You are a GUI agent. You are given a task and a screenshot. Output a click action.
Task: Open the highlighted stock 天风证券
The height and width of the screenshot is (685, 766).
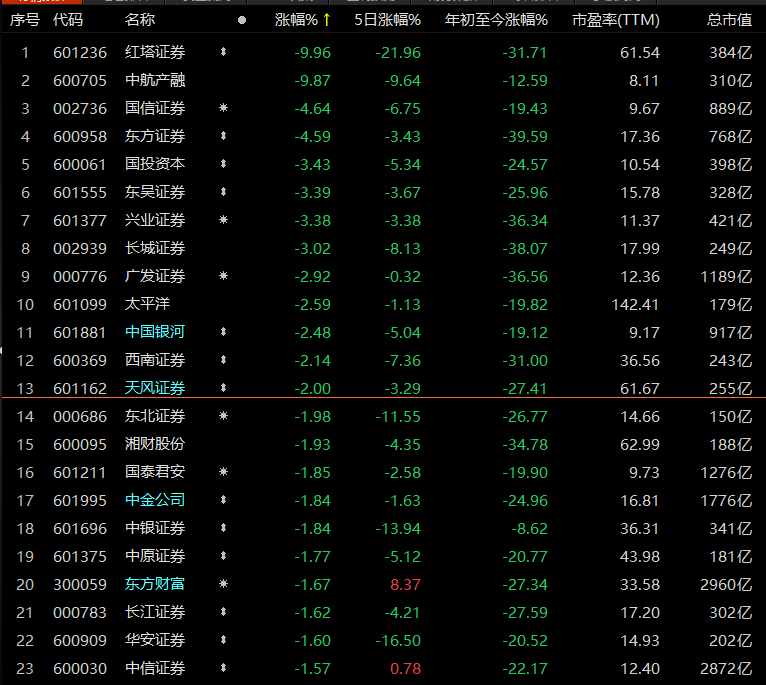click(155, 388)
